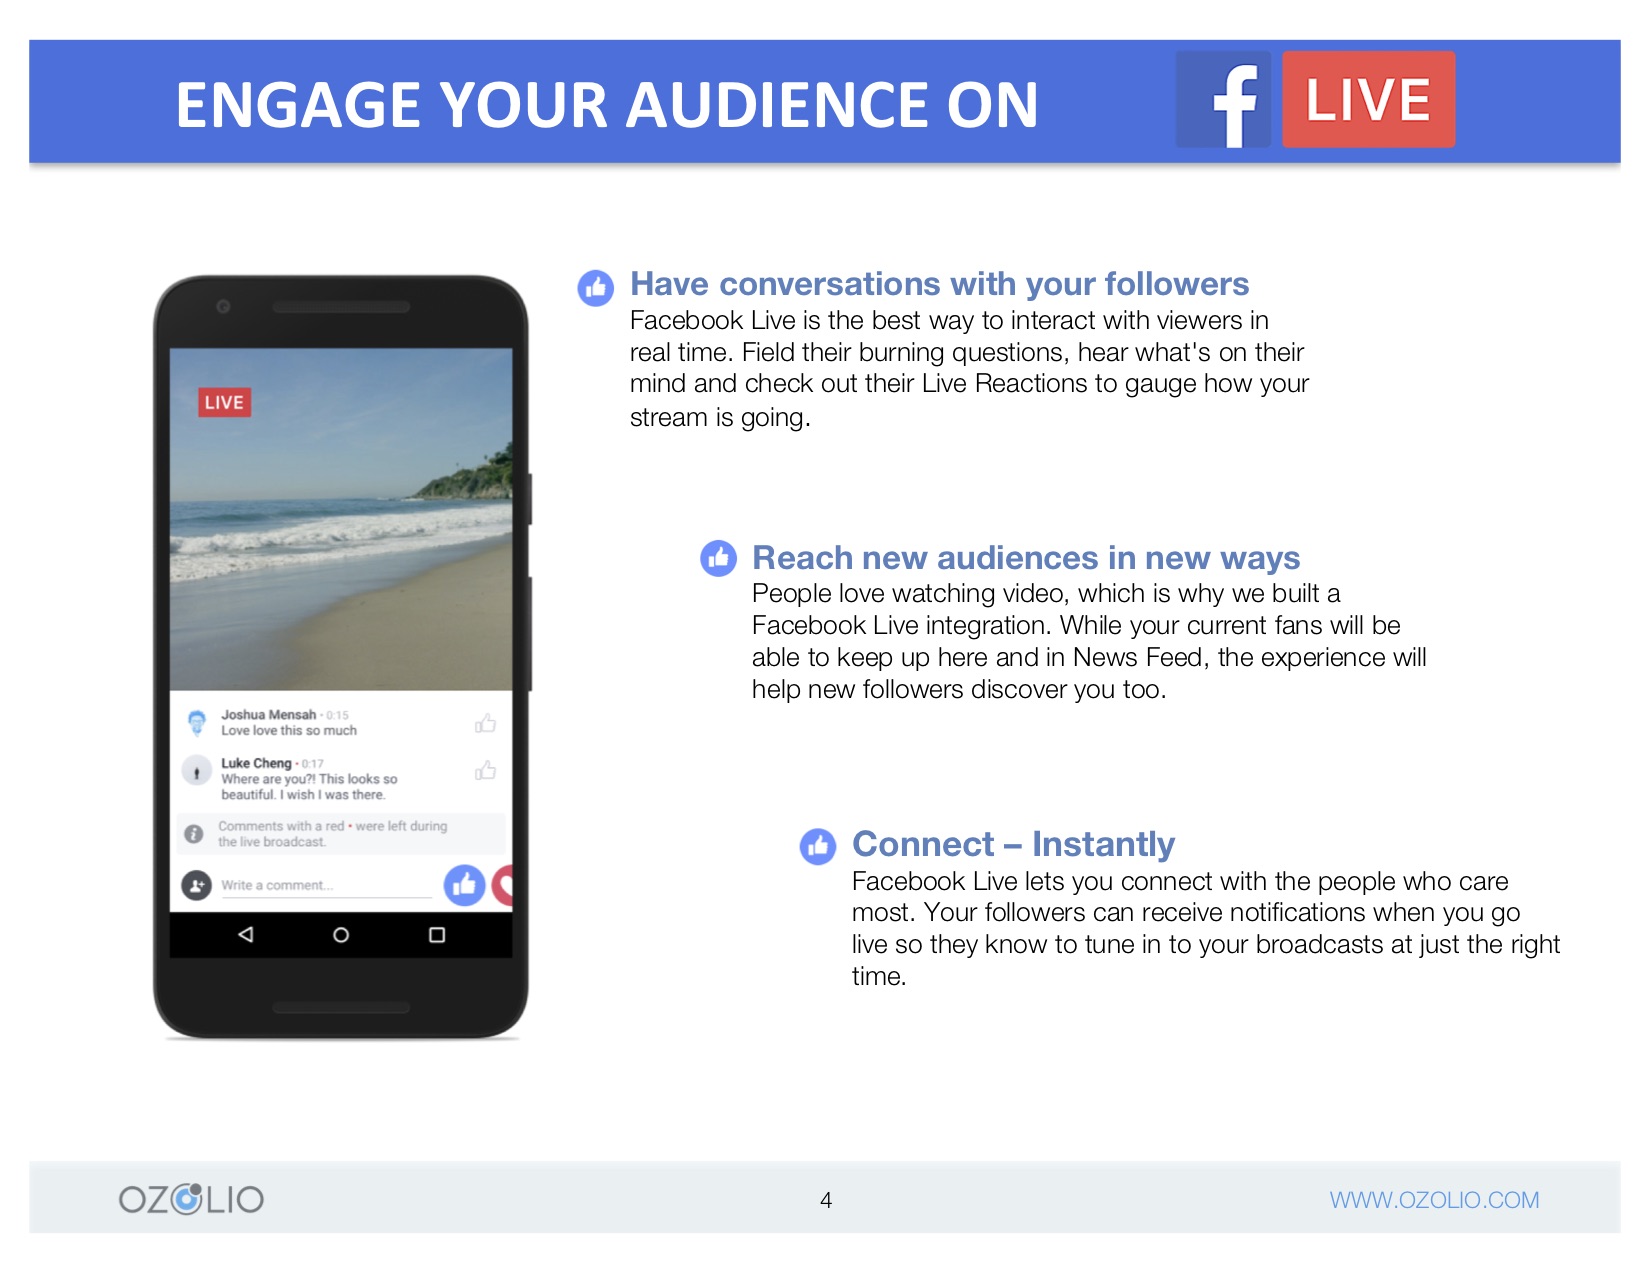
Task: Tap the add-friend icon beside comment box
Action: pos(196,886)
